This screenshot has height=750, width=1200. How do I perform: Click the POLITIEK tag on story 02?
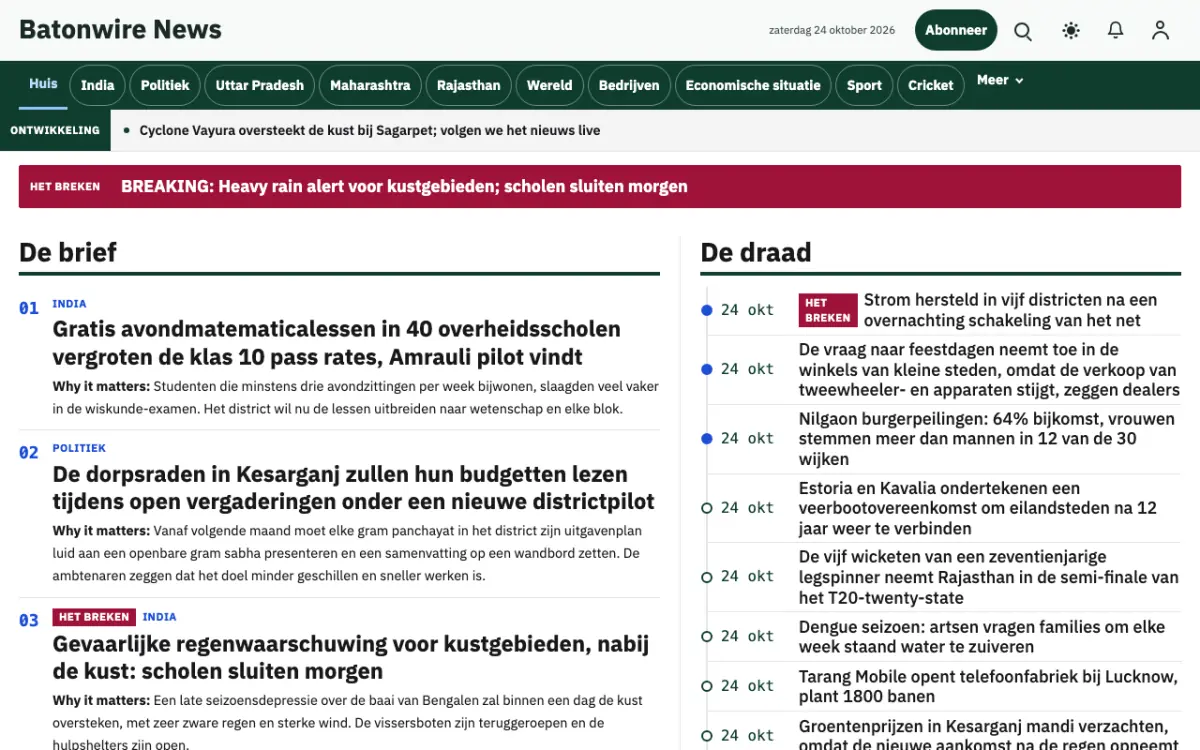click(79, 449)
